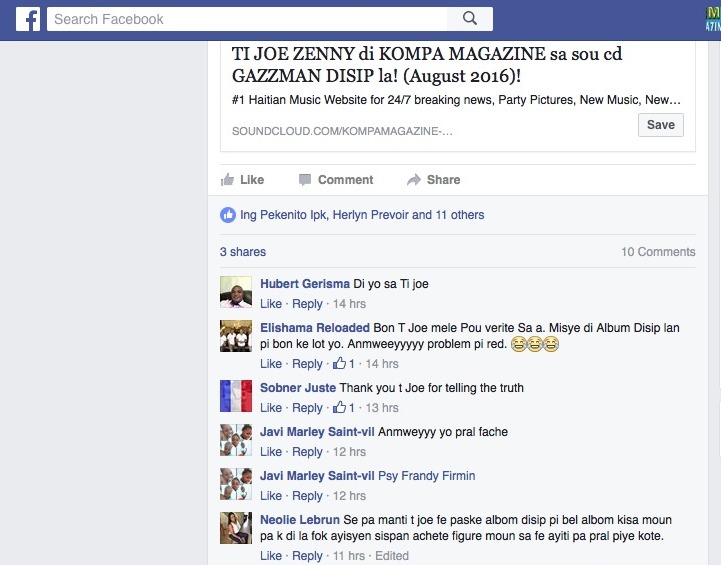Open Ing Pekenito Ipk's profile
721x565 pixels.
point(283,215)
